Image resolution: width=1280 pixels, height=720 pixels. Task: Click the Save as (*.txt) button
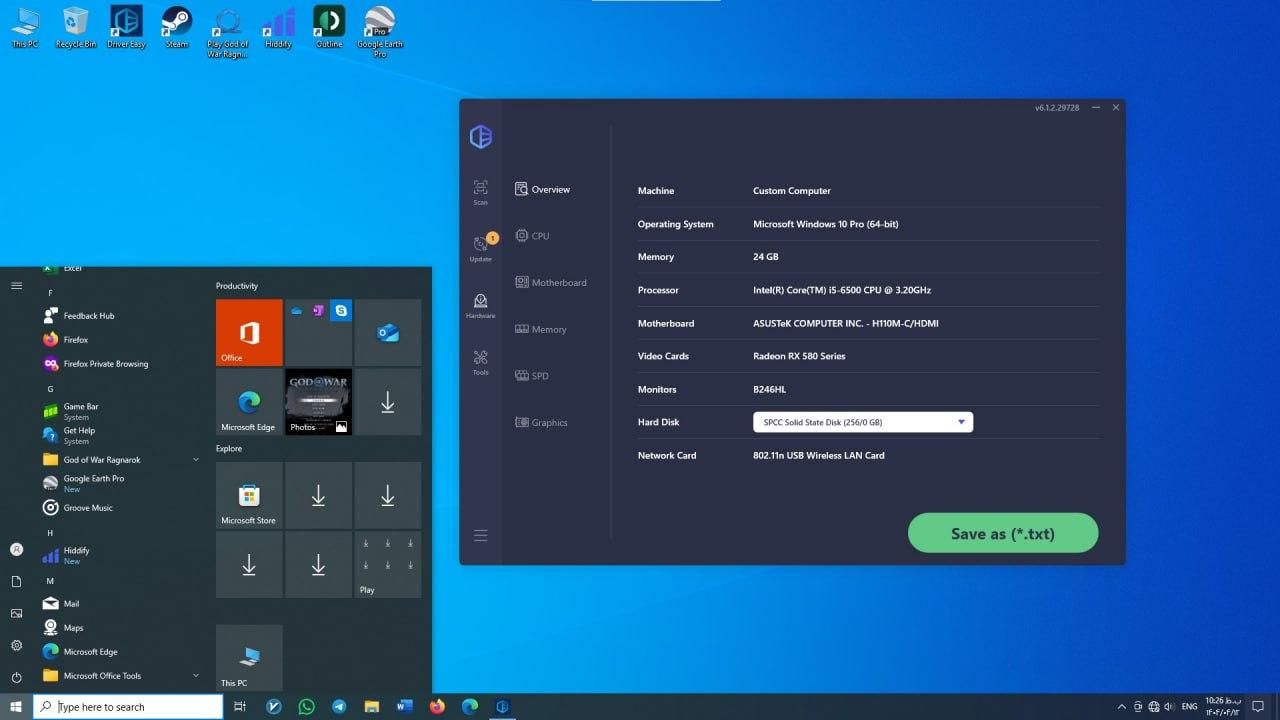(1003, 533)
